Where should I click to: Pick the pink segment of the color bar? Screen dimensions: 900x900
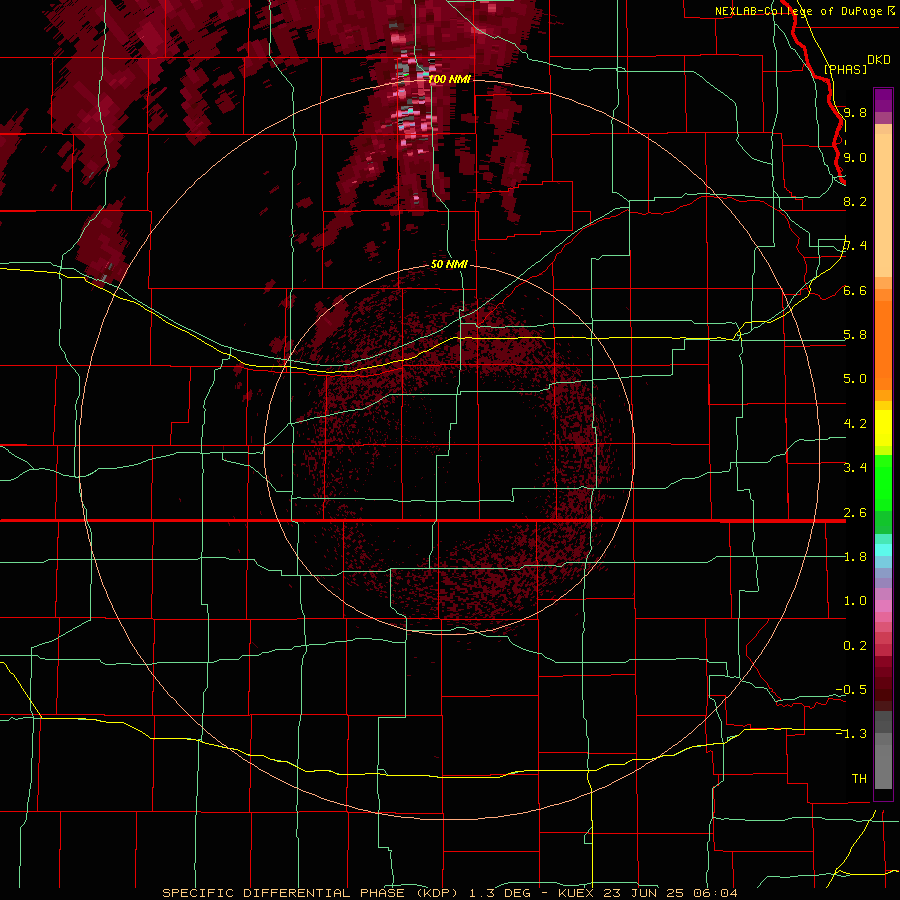tap(883, 606)
